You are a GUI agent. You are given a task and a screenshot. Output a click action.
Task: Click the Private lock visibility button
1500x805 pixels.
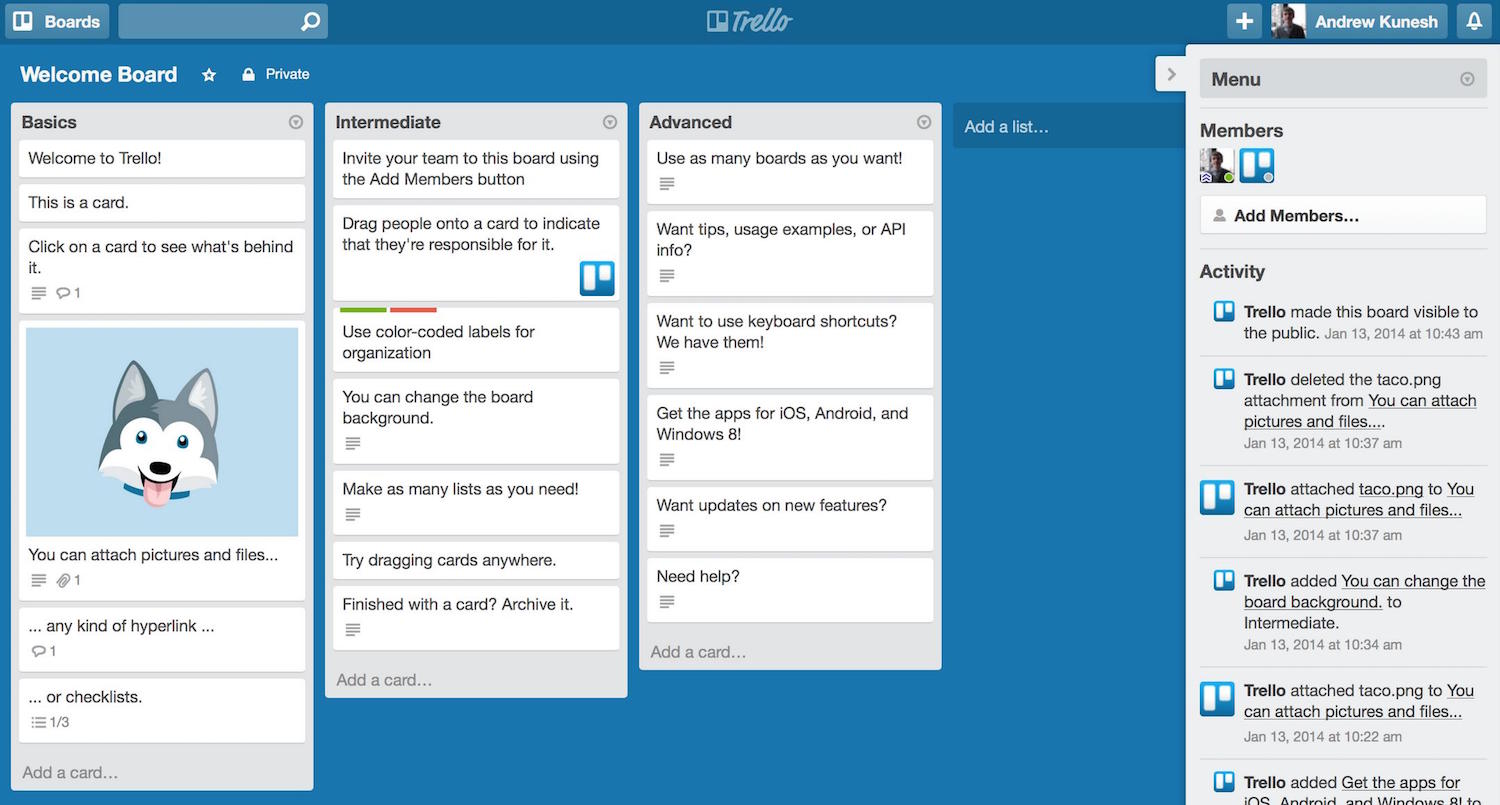pos(276,74)
